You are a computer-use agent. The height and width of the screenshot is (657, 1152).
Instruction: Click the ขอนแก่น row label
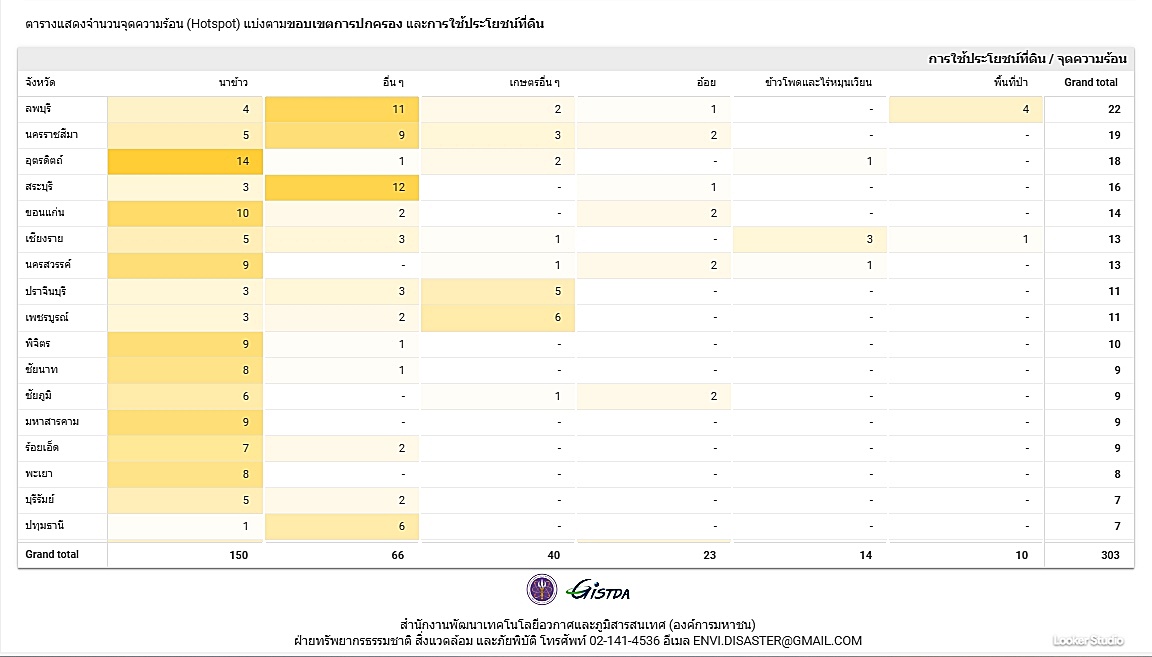(x=44, y=213)
